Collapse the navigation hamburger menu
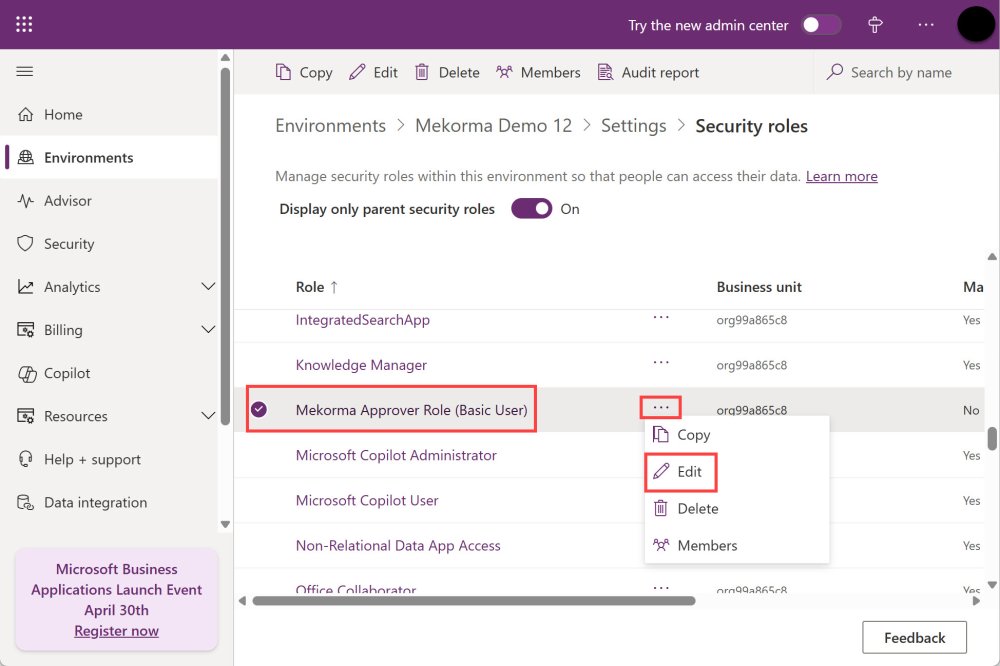This screenshot has height=666, width=1000. pyautogui.click(x=25, y=72)
